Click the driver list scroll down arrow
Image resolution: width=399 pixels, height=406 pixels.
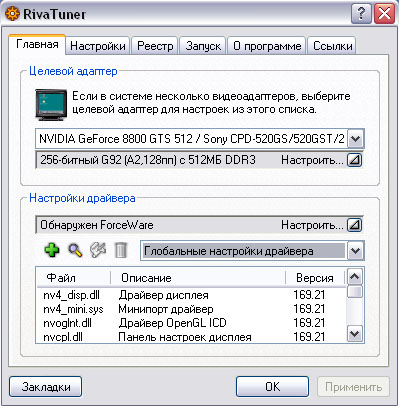(x=354, y=333)
